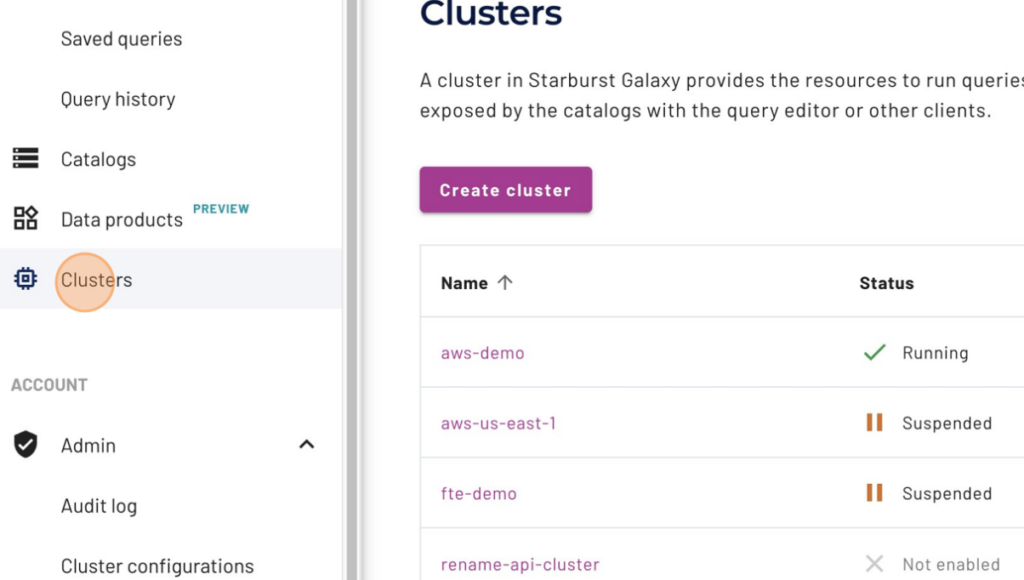Screen dimensions: 1024x580
Task: Click the Data products grid icon
Action: [27, 218]
